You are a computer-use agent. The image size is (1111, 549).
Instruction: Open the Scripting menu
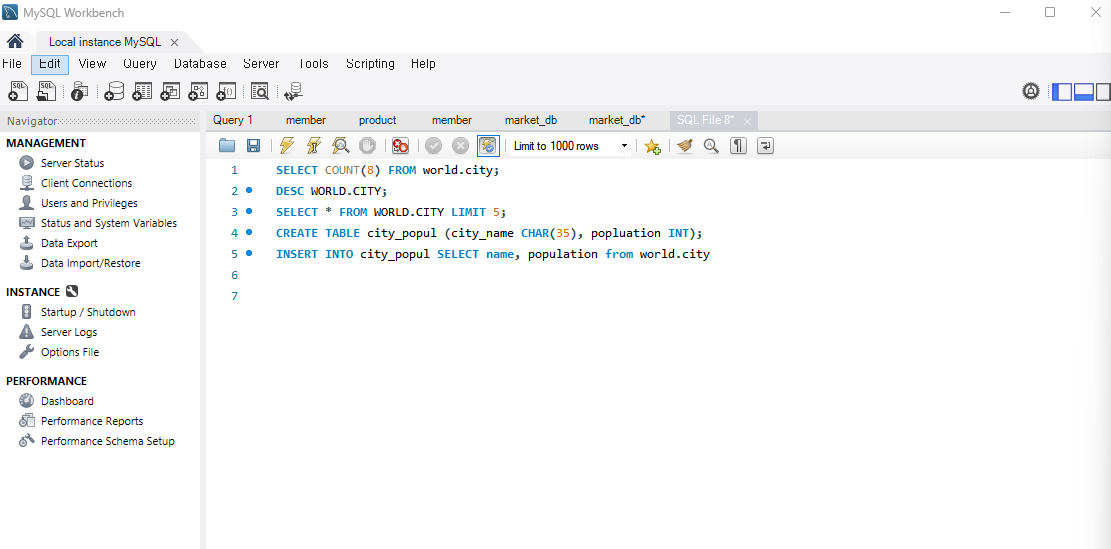371,64
